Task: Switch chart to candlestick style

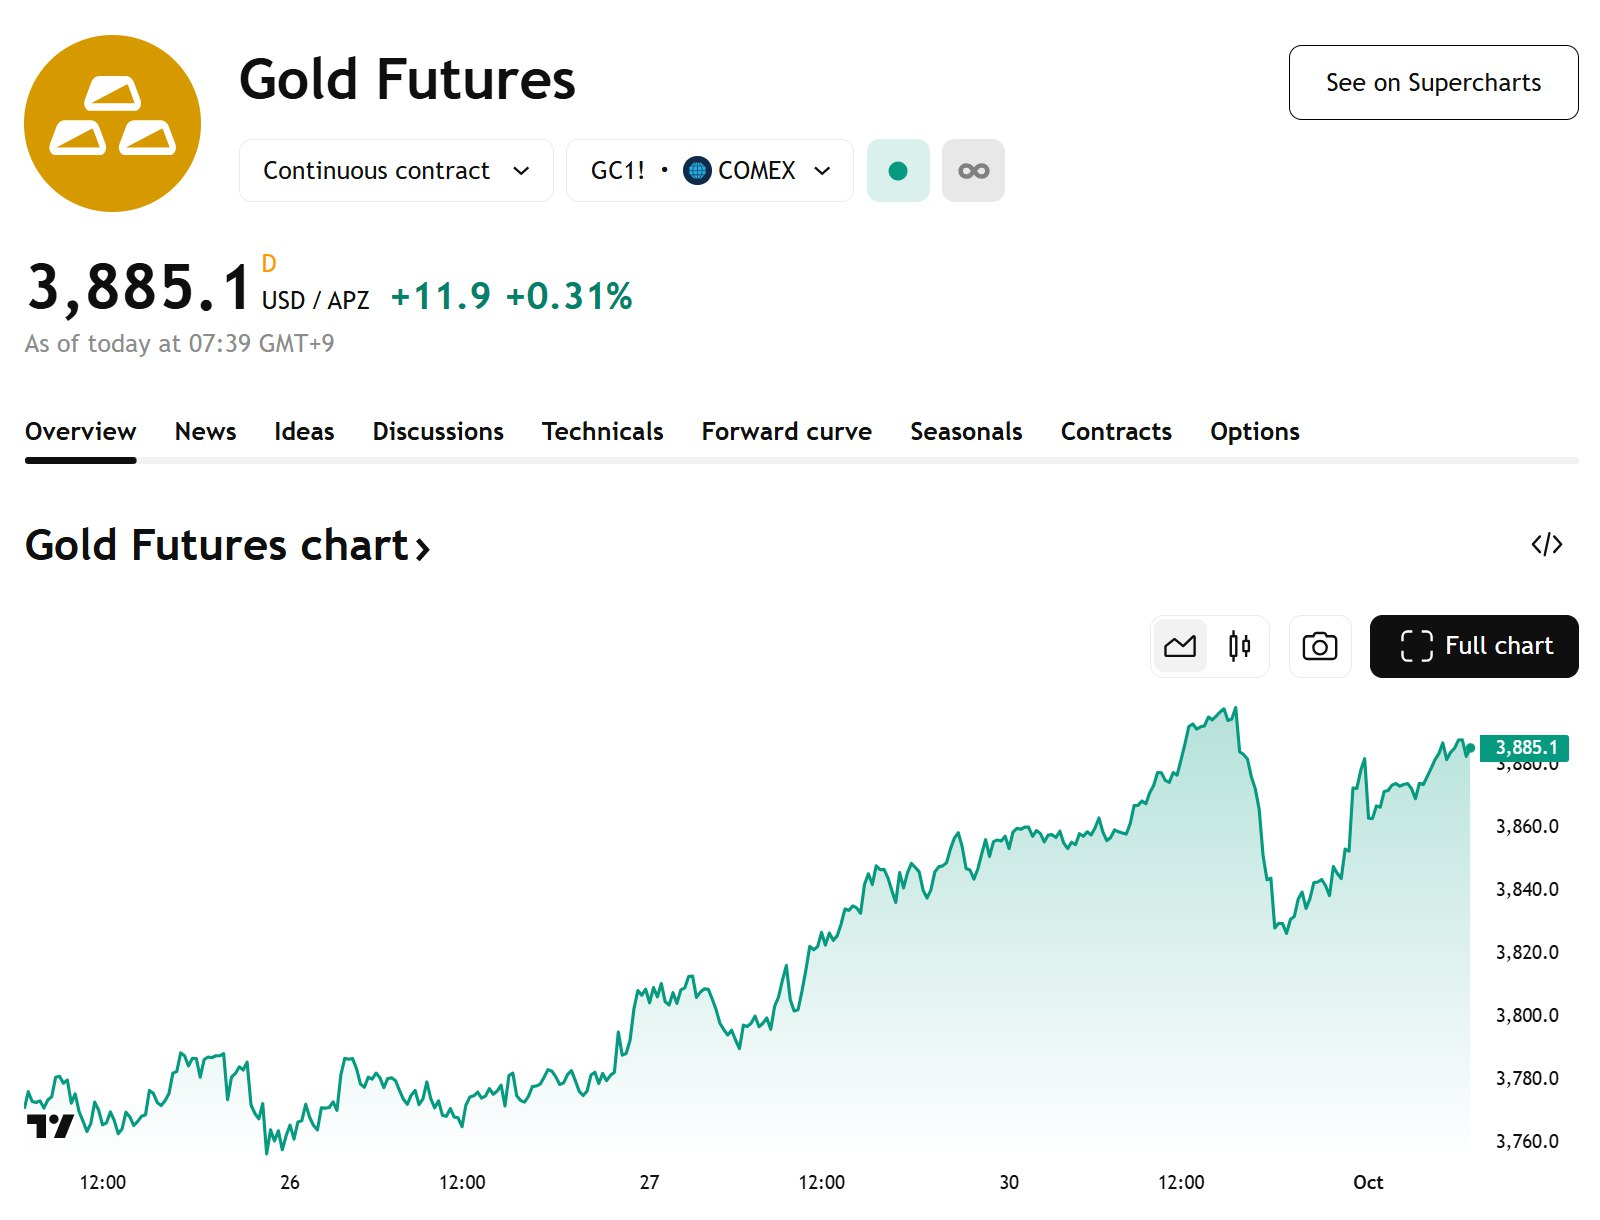Action: coord(1239,647)
